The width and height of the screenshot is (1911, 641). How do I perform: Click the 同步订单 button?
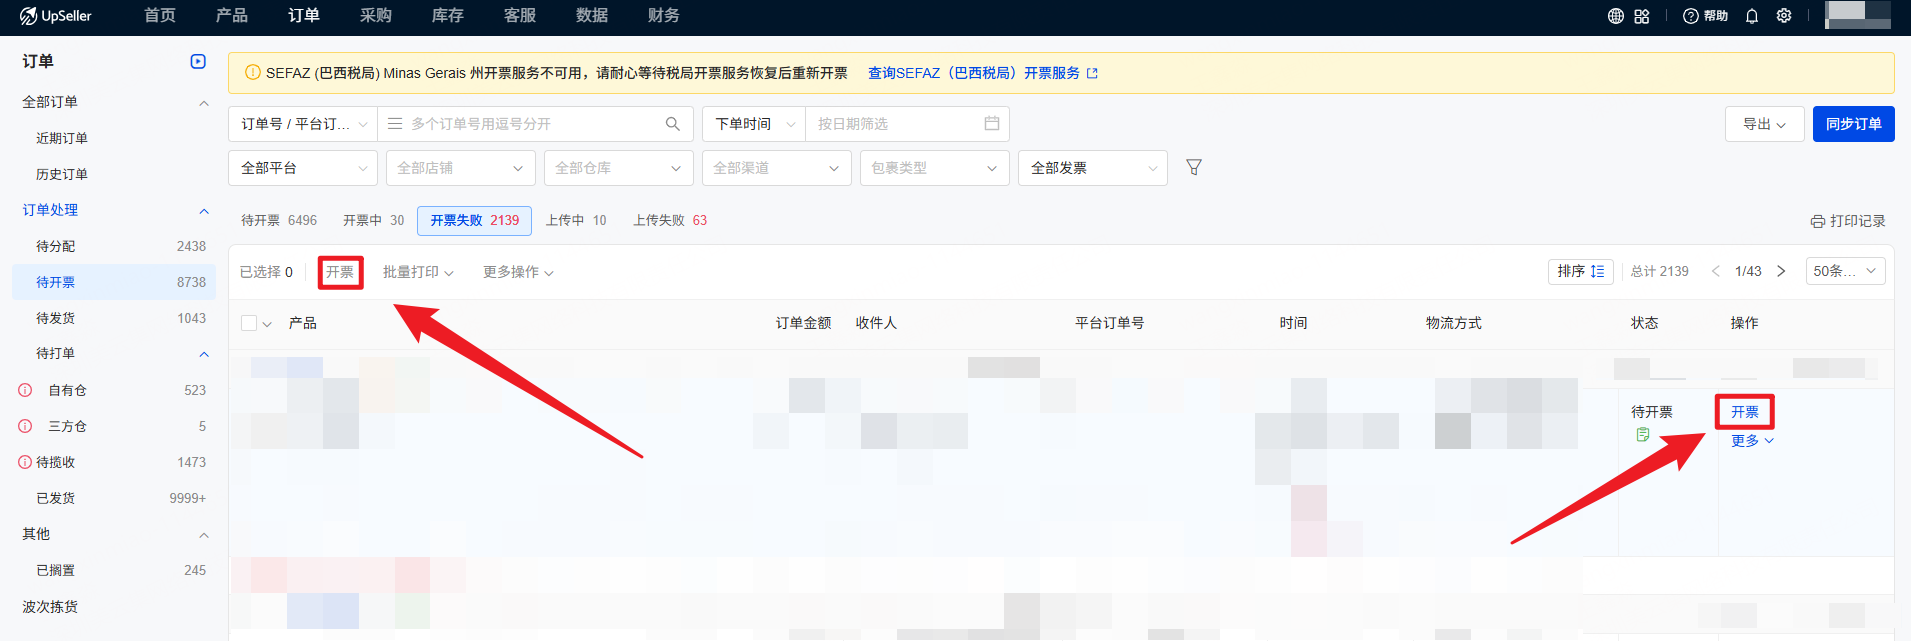pyautogui.click(x=1853, y=124)
